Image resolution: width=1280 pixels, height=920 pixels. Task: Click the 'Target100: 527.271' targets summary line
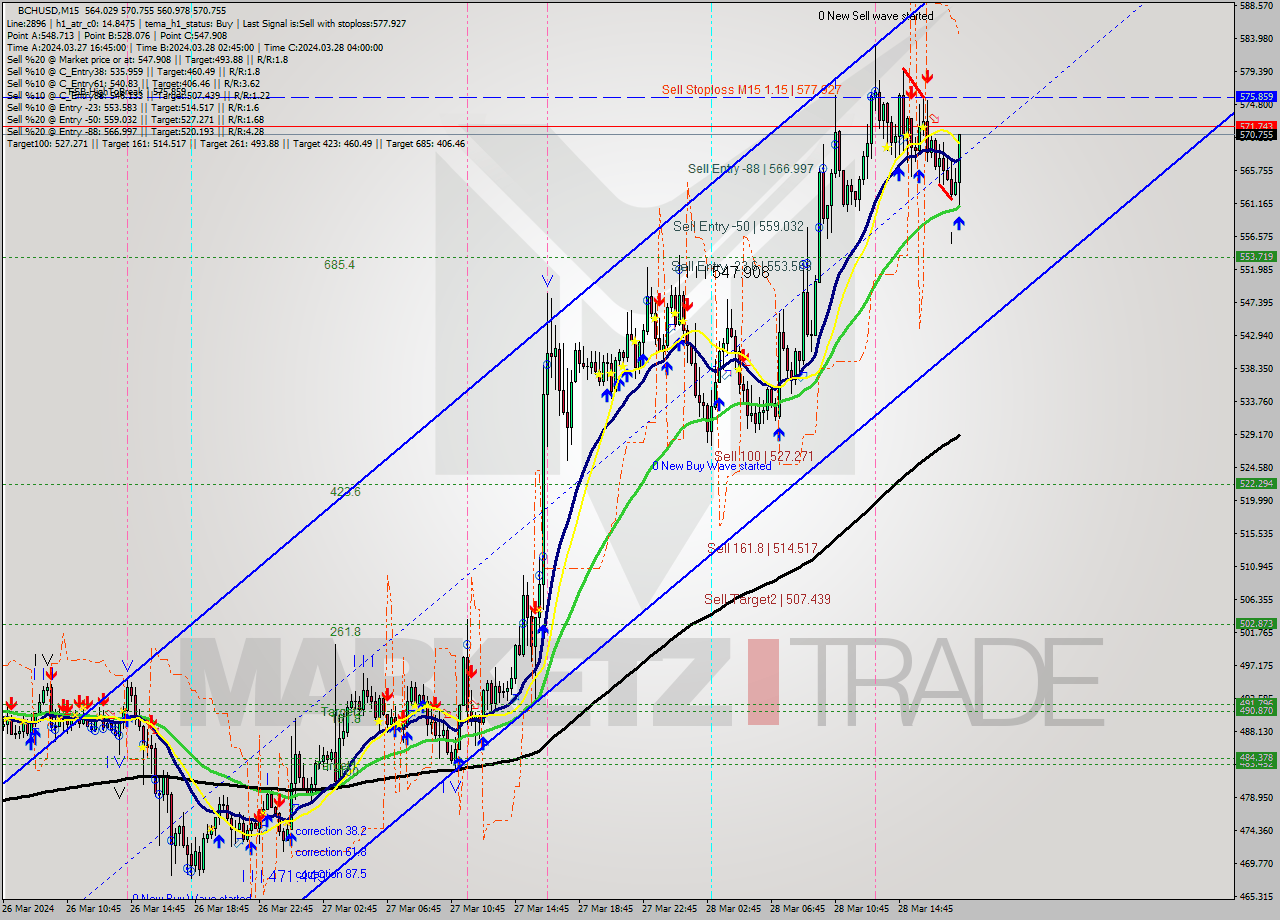[236, 144]
